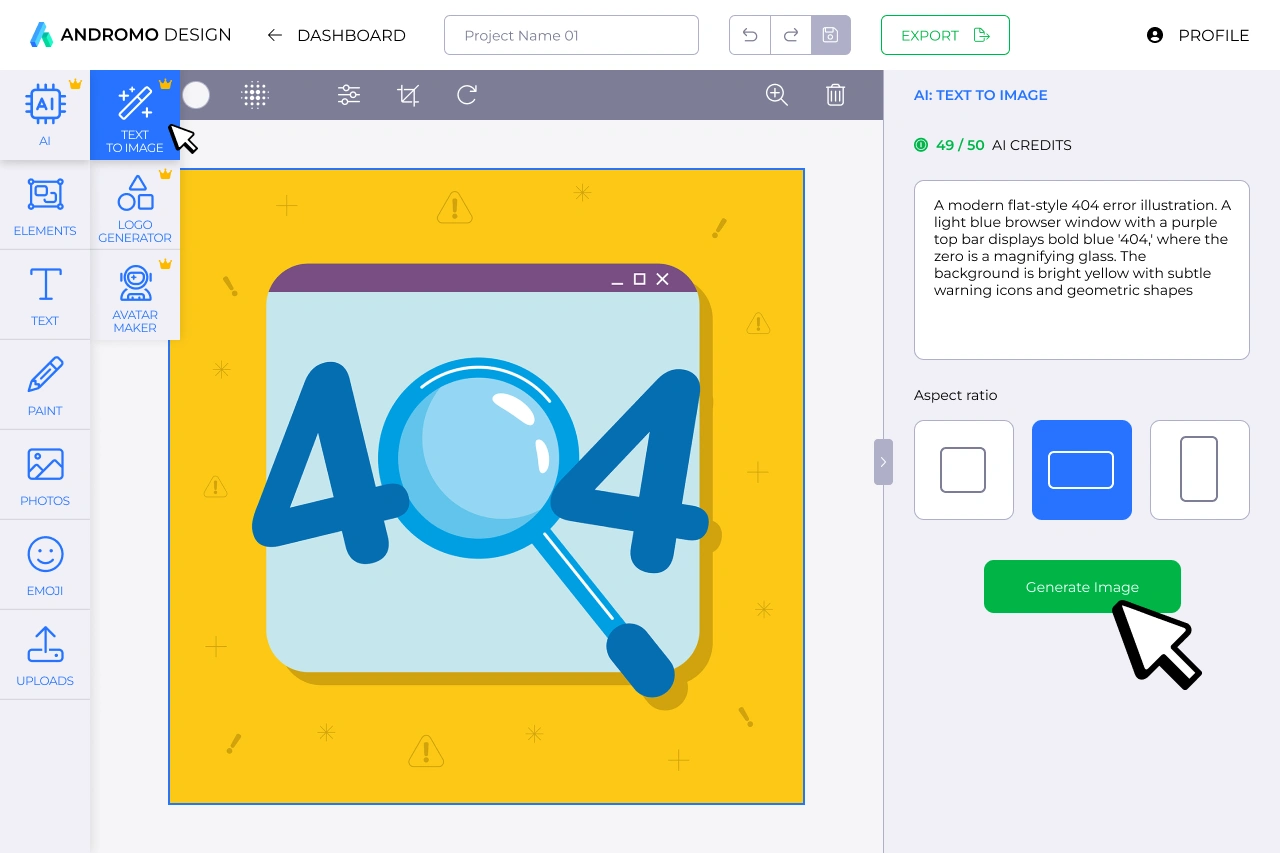Click the zoom in magnifier icon
Screen dimensions: 1280x853
click(777, 95)
